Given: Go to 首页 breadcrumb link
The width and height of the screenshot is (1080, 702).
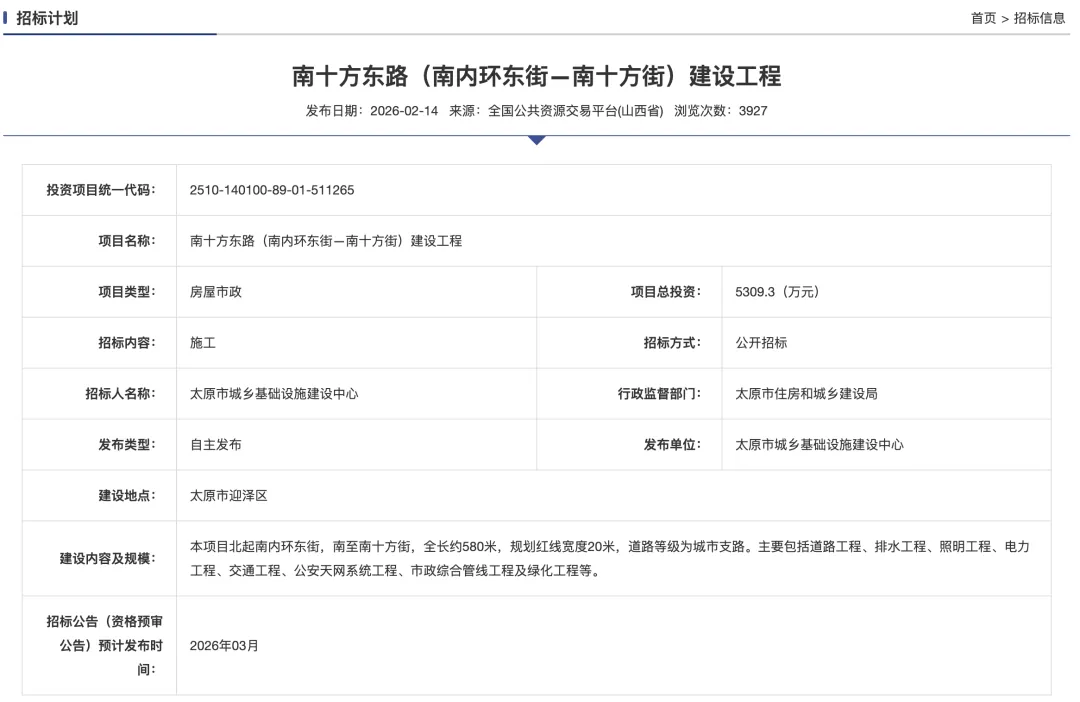Looking at the screenshot, I should 984,19.
